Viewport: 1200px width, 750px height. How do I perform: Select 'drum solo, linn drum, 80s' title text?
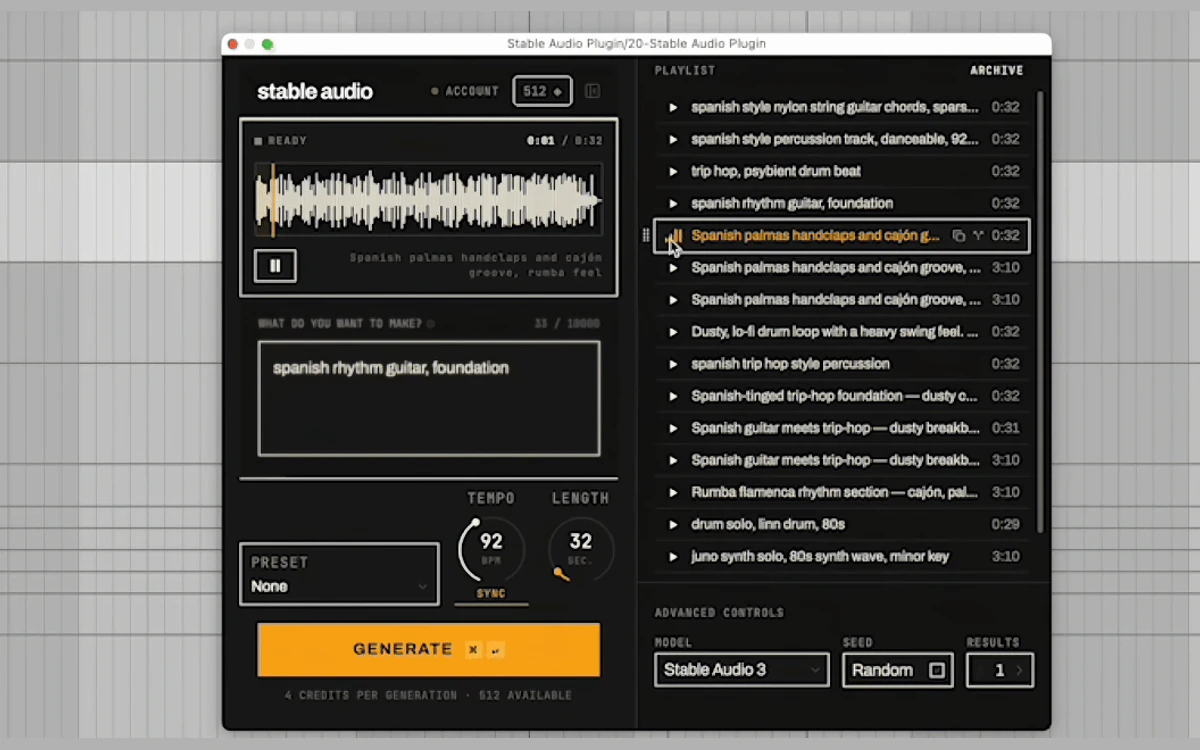(x=768, y=524)
